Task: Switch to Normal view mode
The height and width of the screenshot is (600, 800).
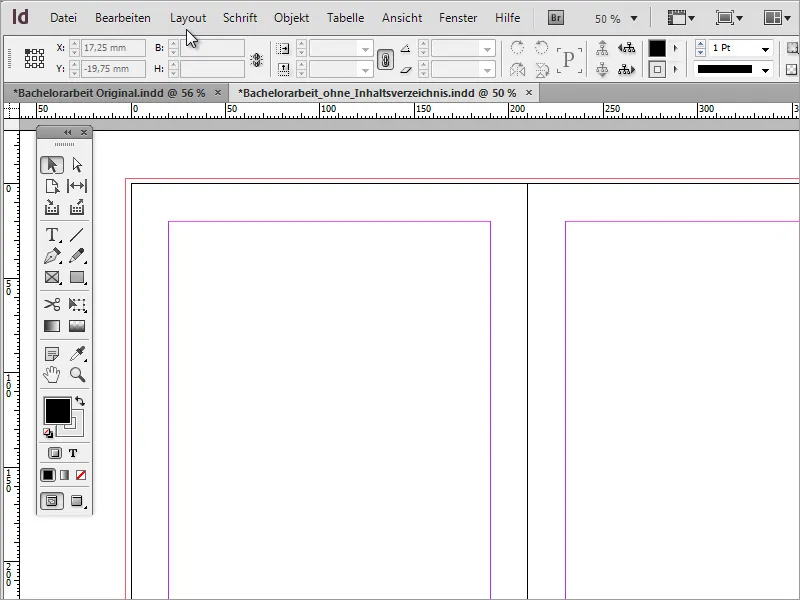Action: [x=52, y=501]
